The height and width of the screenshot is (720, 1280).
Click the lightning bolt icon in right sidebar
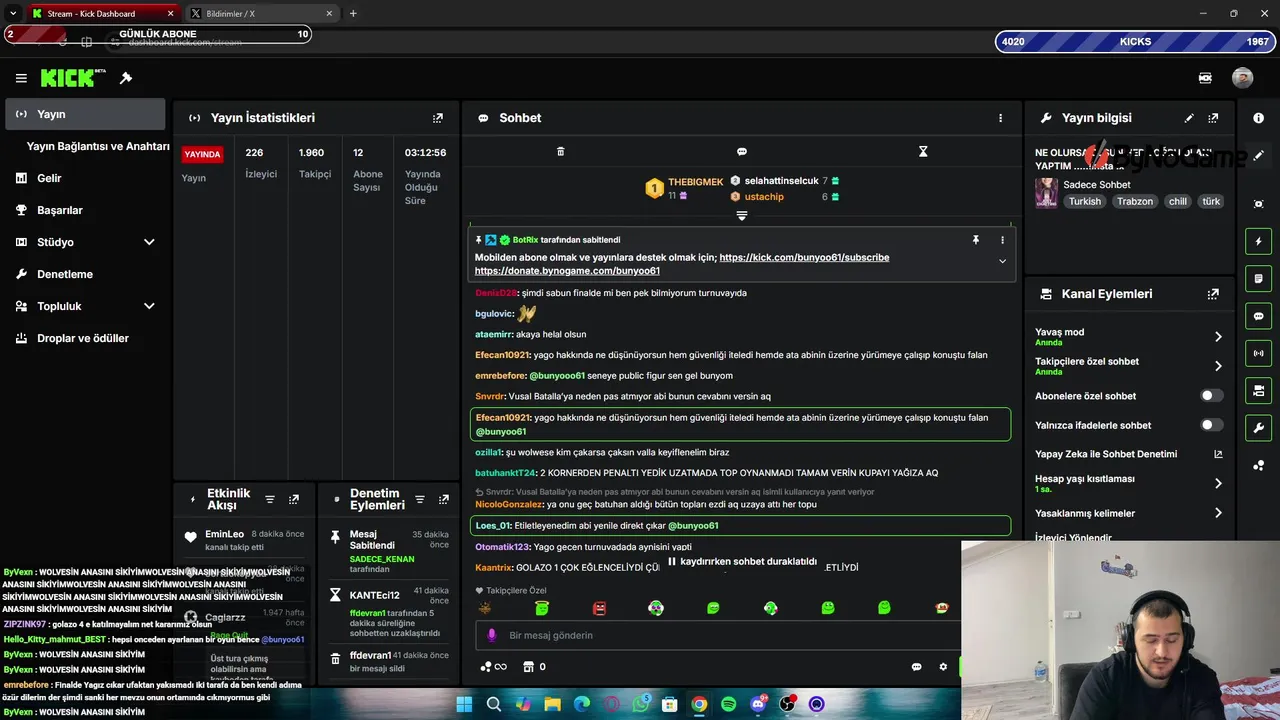tap(1258, 241)
